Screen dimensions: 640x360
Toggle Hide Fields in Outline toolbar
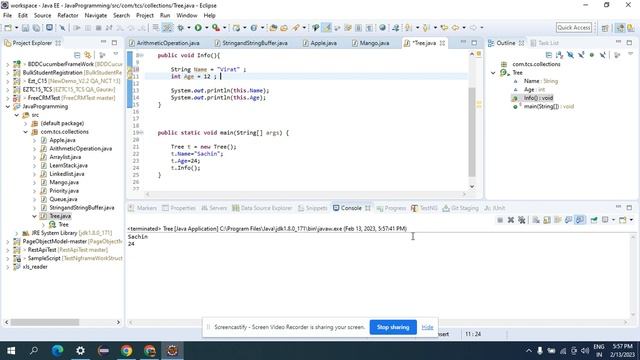coord(571,55)
